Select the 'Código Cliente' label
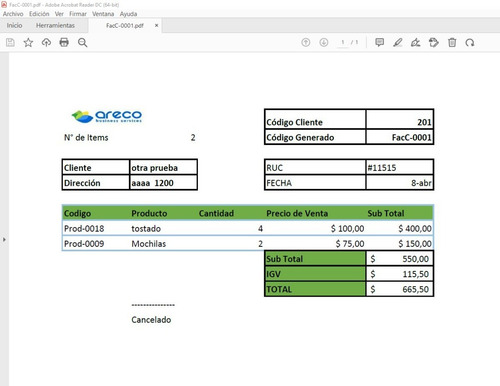500x386 pixels. (x=294, y=122)
